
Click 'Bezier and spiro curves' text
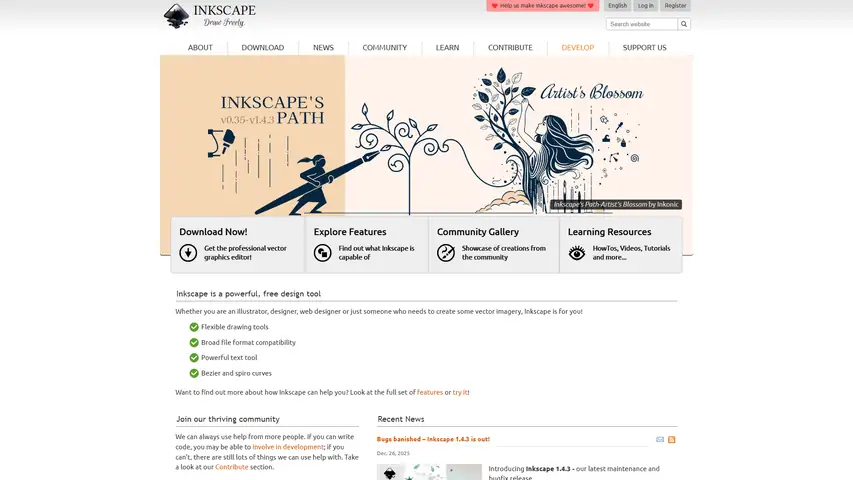236,373
